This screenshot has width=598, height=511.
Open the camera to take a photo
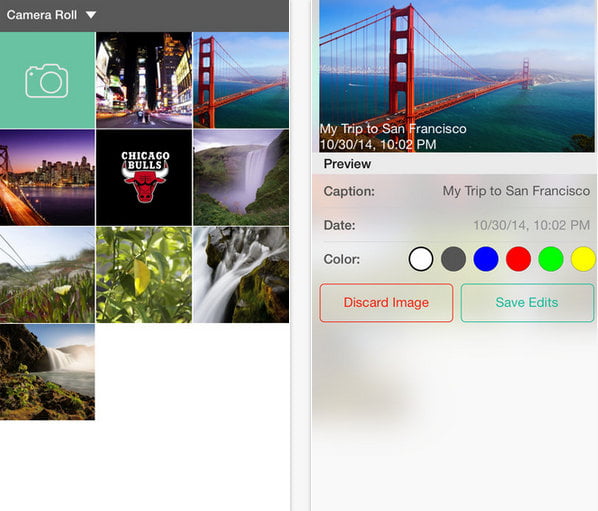pos(47,80)
